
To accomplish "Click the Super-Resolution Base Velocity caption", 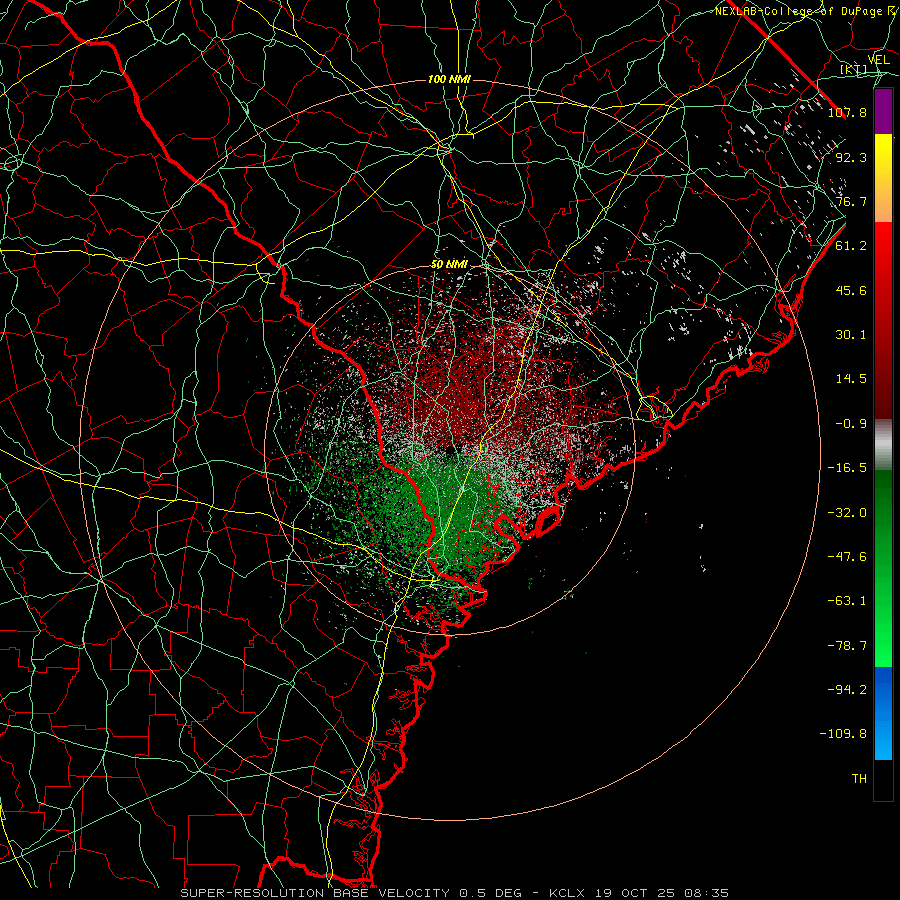I will pos(454,893).
